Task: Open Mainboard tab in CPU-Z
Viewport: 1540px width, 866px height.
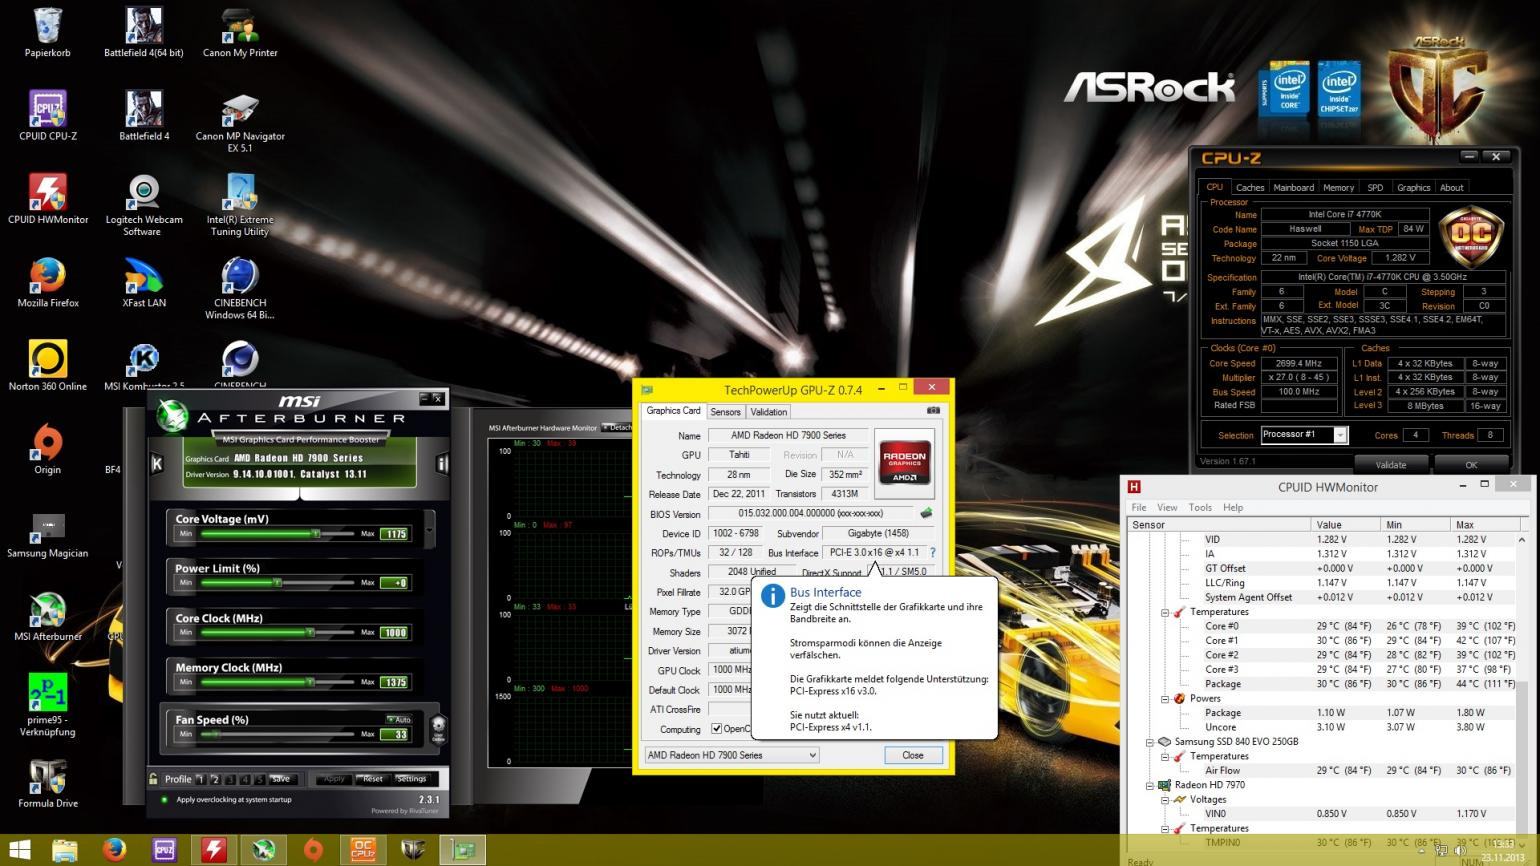Action: coord(1293,187)
